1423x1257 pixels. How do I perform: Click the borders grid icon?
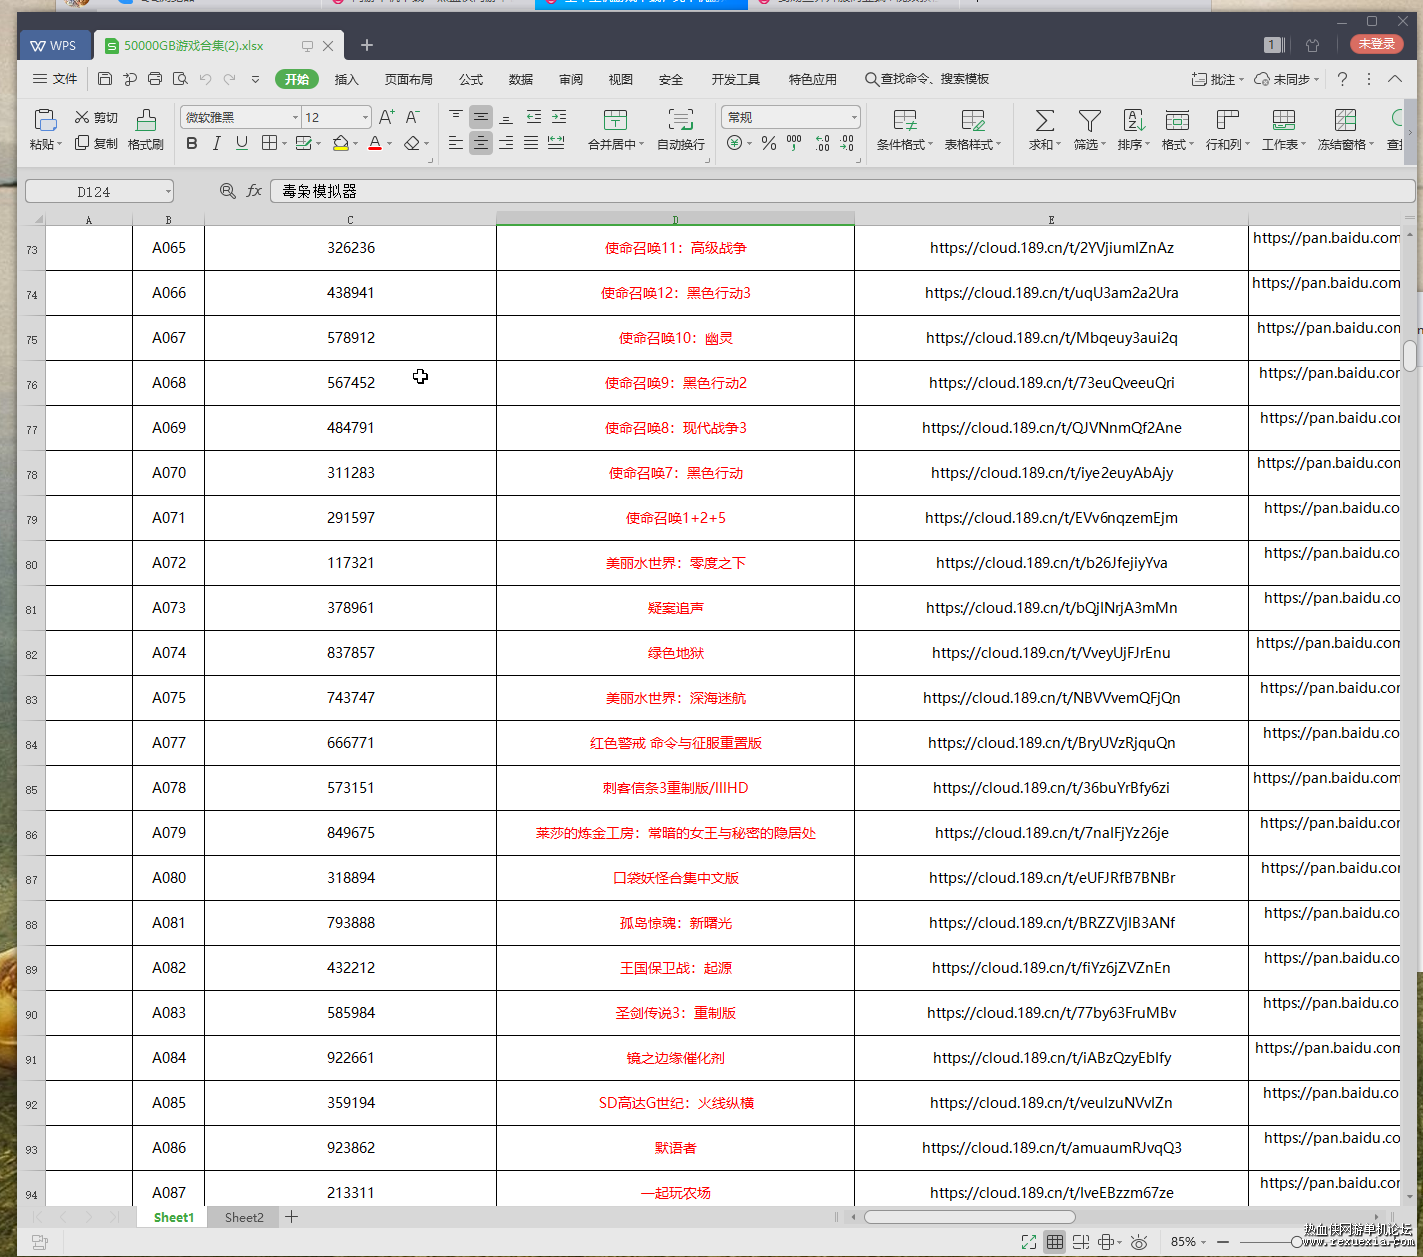click(x=269, y=144)
